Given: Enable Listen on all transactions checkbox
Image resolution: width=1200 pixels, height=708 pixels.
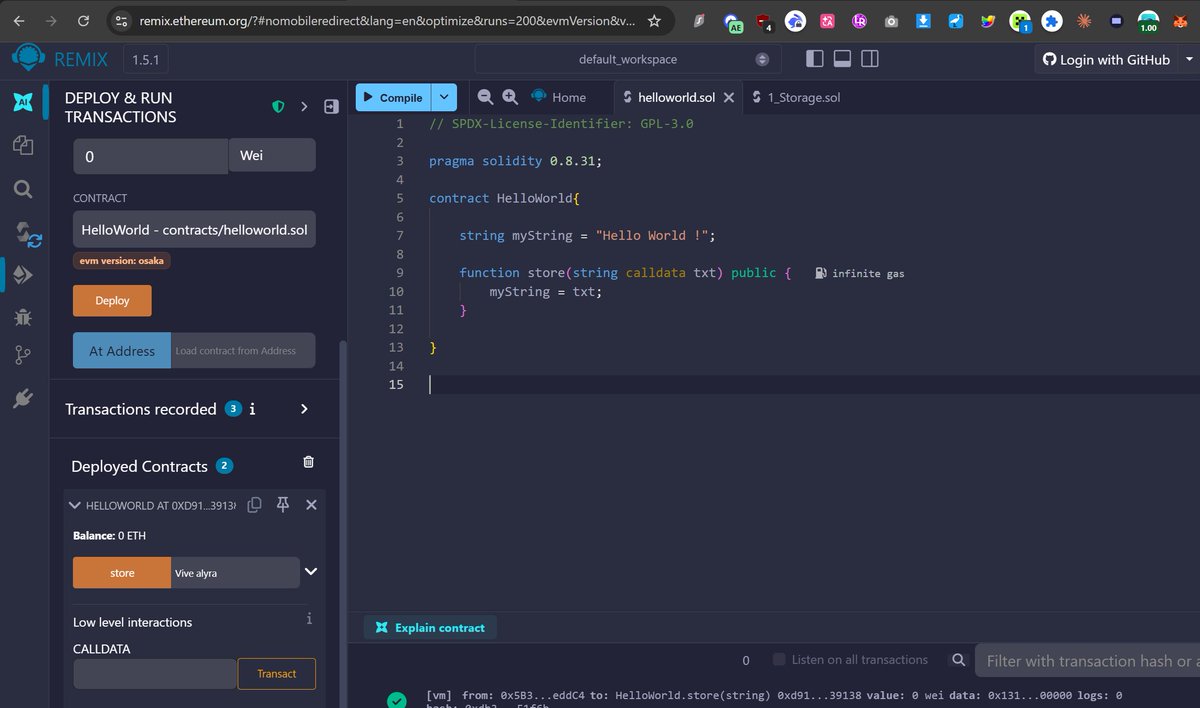Looking at the screenshot, I should 779,659.
